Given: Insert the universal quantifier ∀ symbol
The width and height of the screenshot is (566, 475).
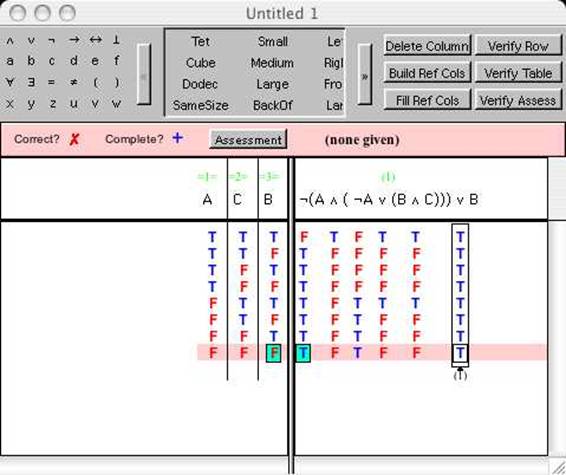Looking at the screenshot, I should pos(10,82).
